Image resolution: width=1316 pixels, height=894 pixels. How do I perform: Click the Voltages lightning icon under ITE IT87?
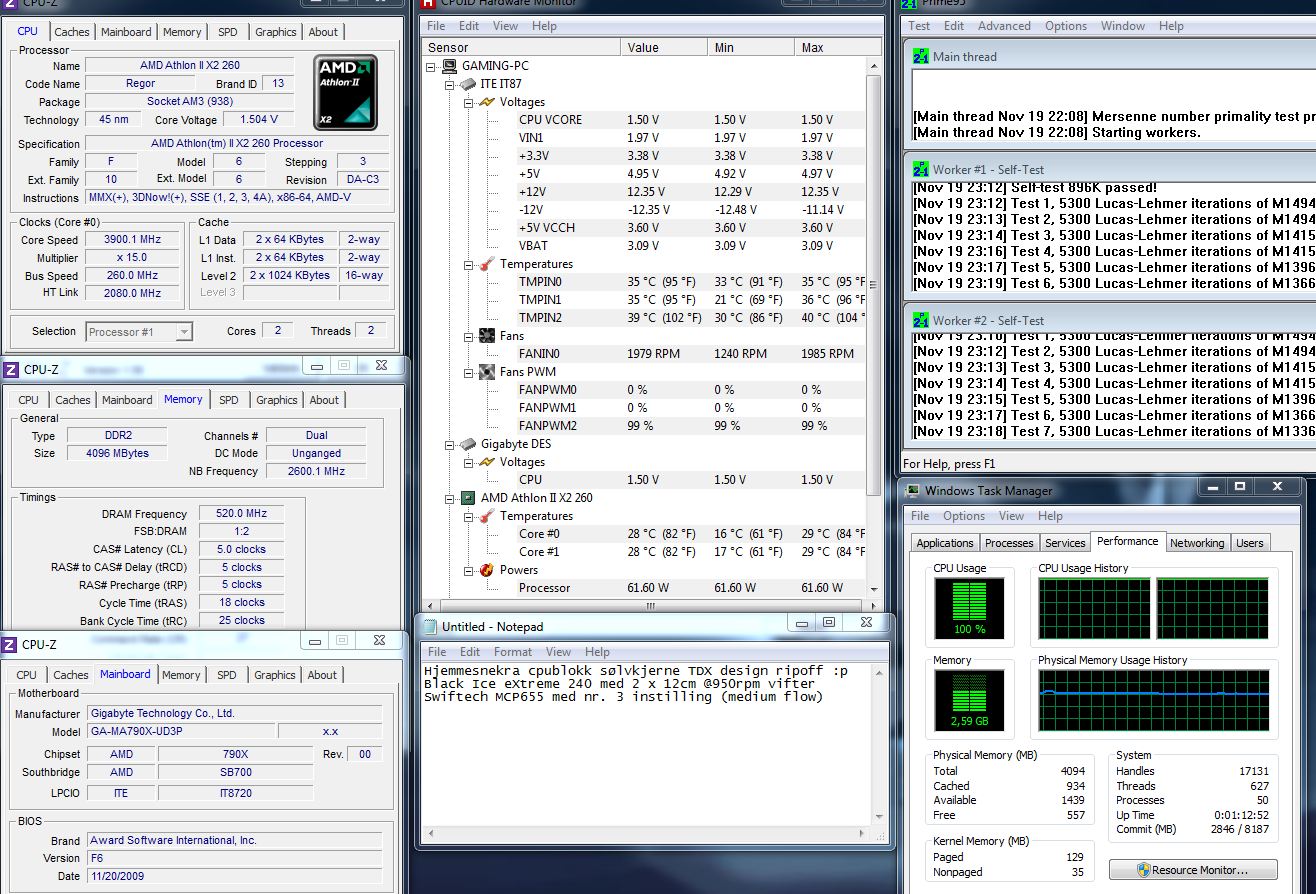(x=487, y=102)
